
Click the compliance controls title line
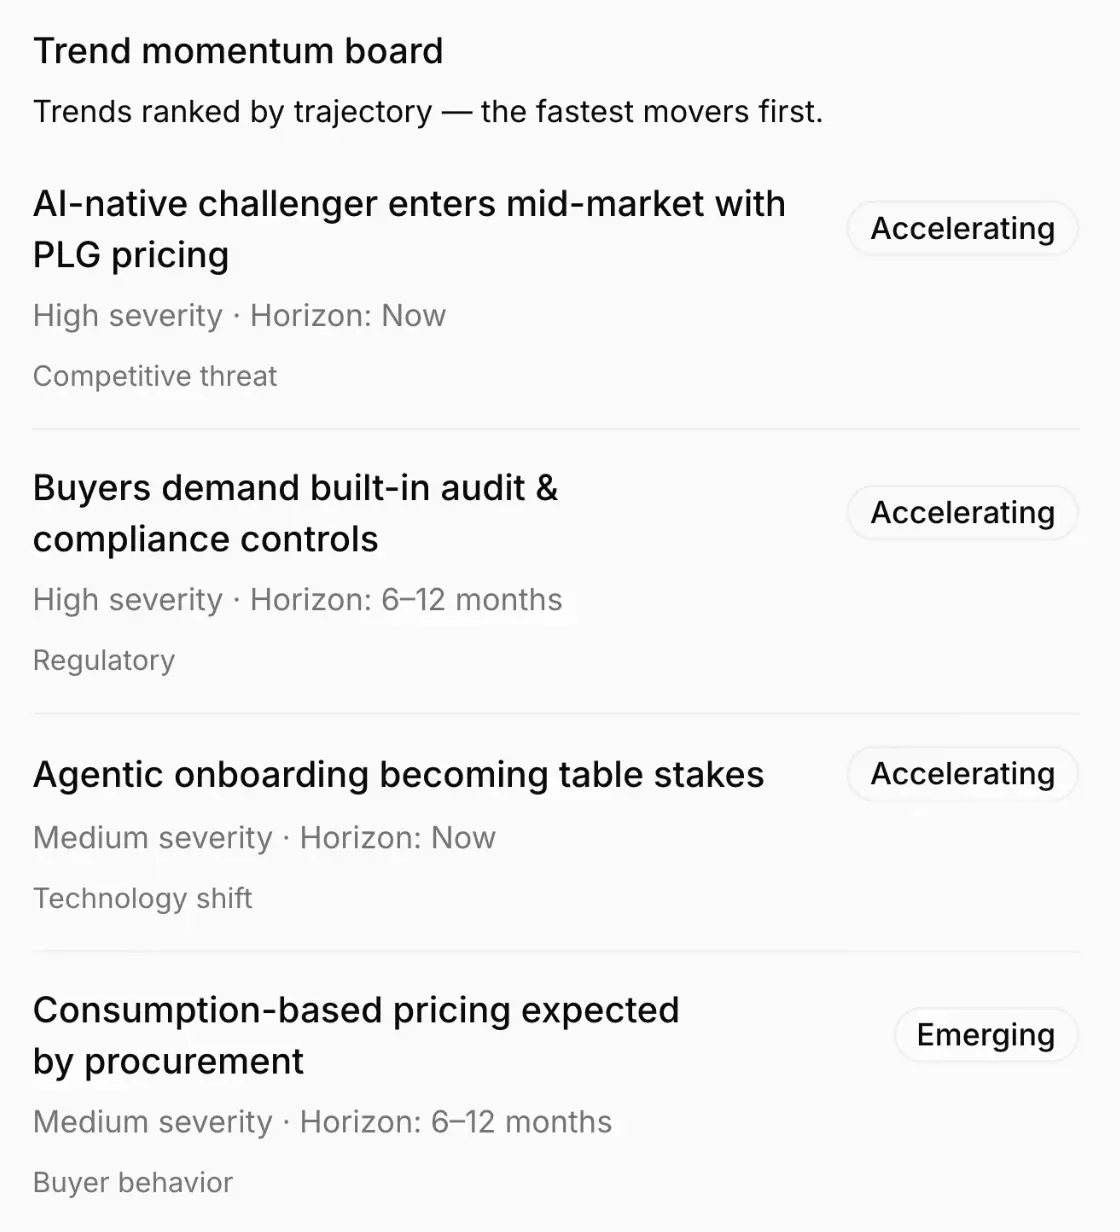tap(205, 540)
